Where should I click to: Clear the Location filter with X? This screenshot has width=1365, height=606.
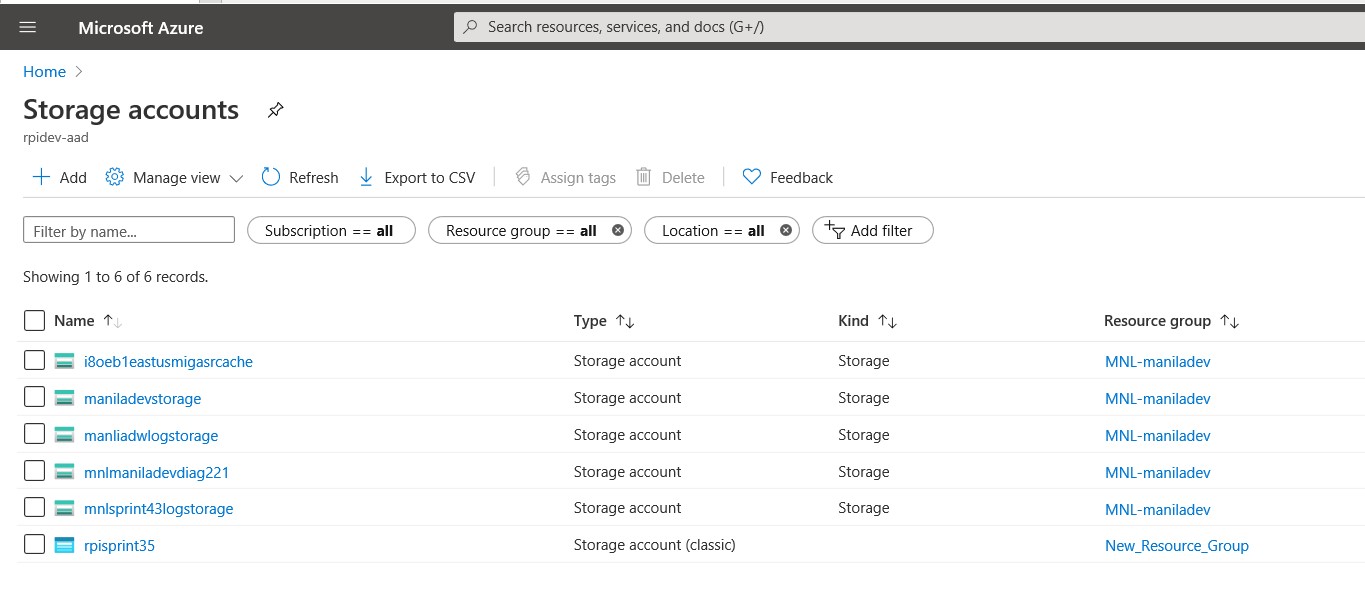tap(786, 230)
